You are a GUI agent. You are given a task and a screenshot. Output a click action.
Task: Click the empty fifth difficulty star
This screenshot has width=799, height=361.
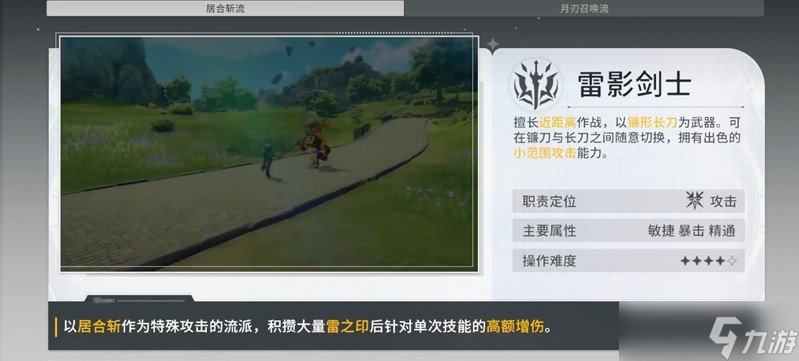tap(732, 261)
